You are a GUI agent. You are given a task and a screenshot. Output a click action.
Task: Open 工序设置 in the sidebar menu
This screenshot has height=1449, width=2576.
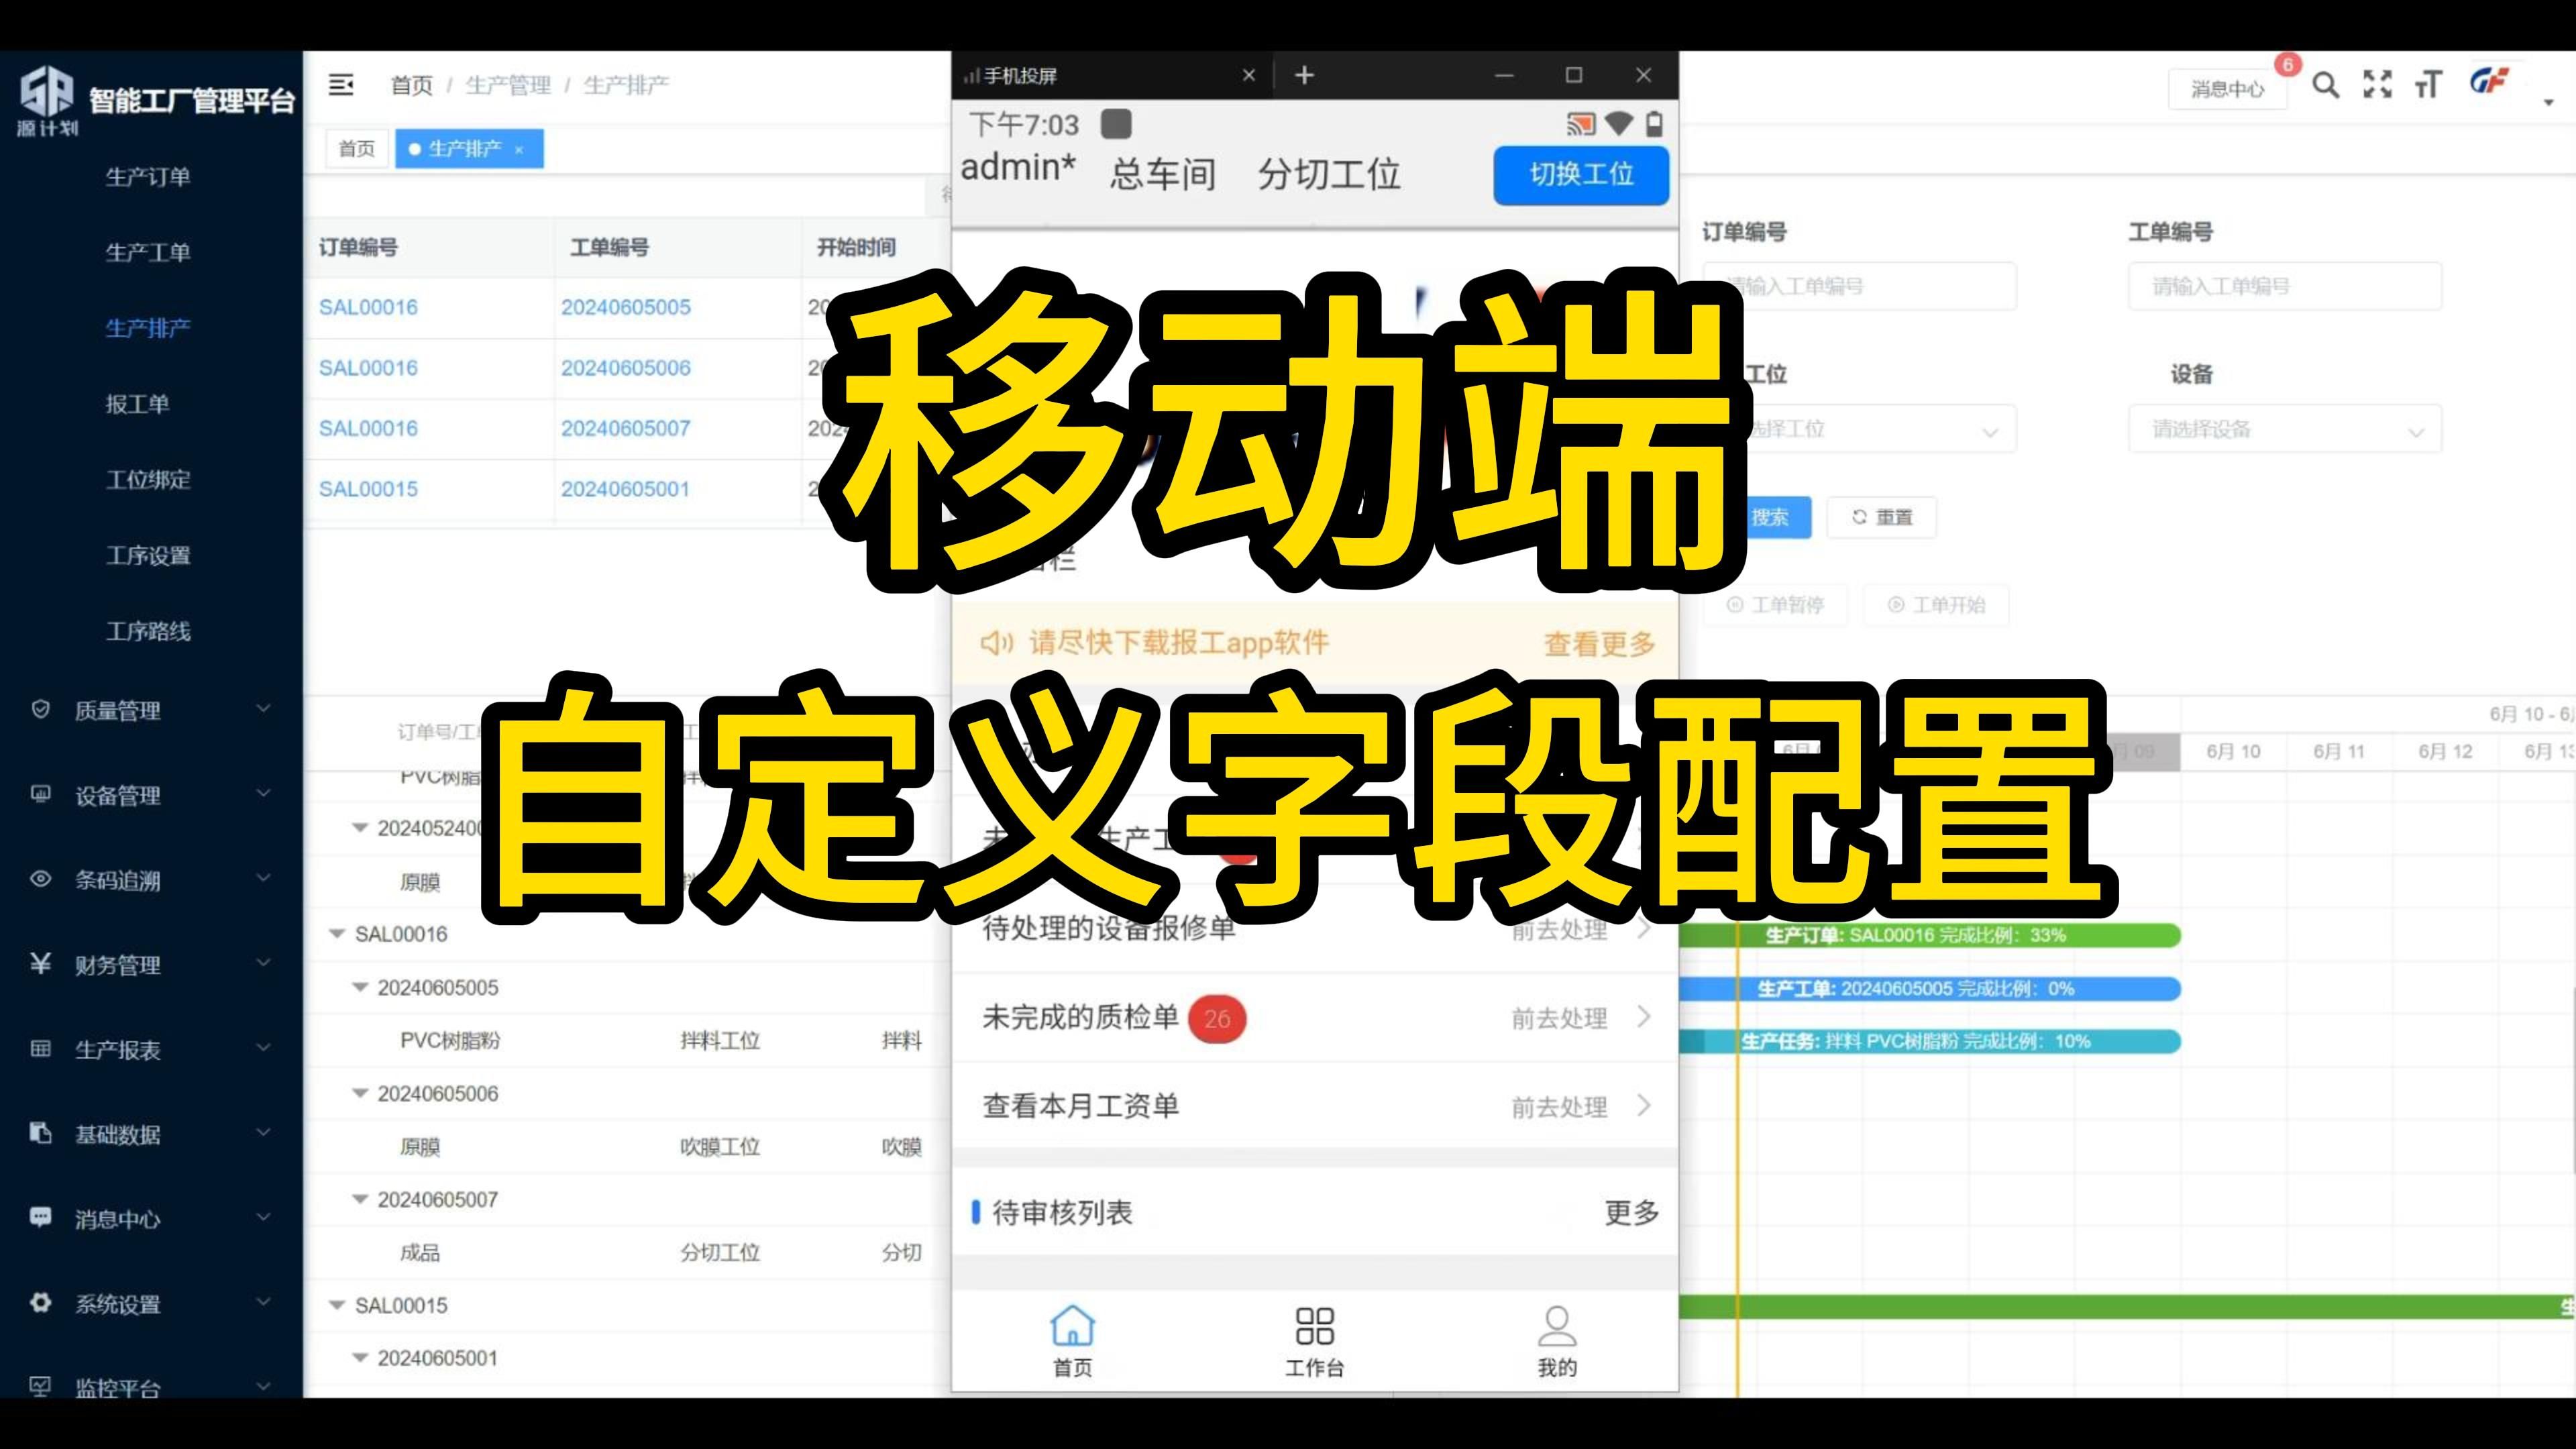148,555
